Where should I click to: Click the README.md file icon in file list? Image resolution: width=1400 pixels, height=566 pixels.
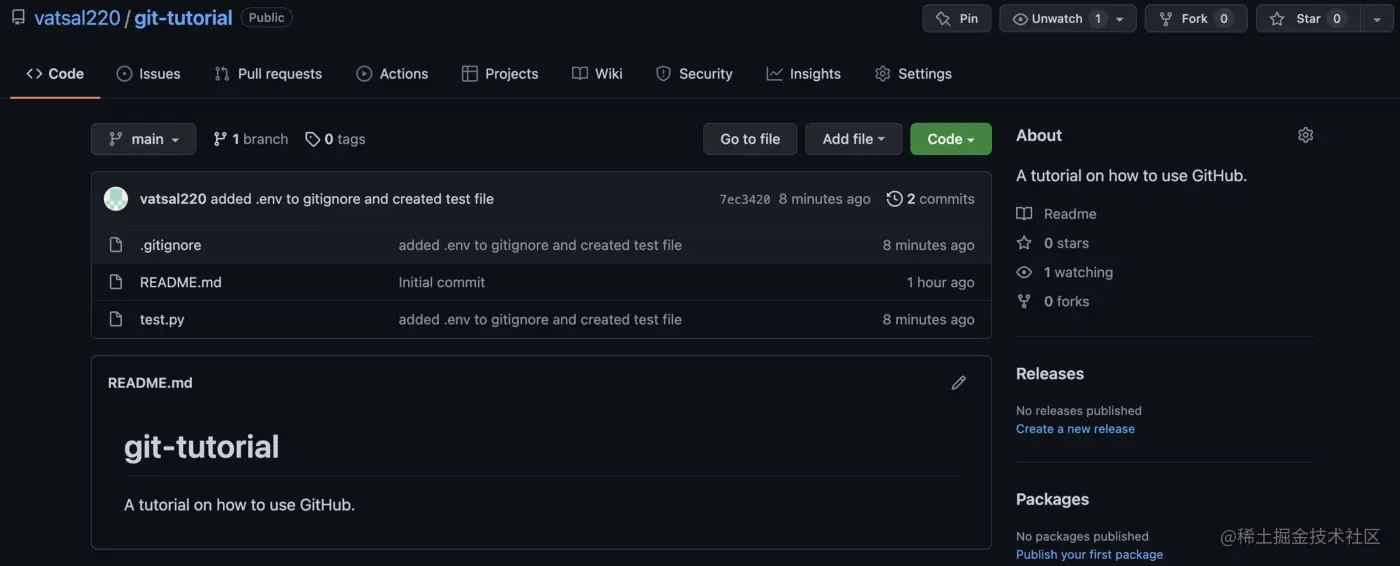coord(116,282)
